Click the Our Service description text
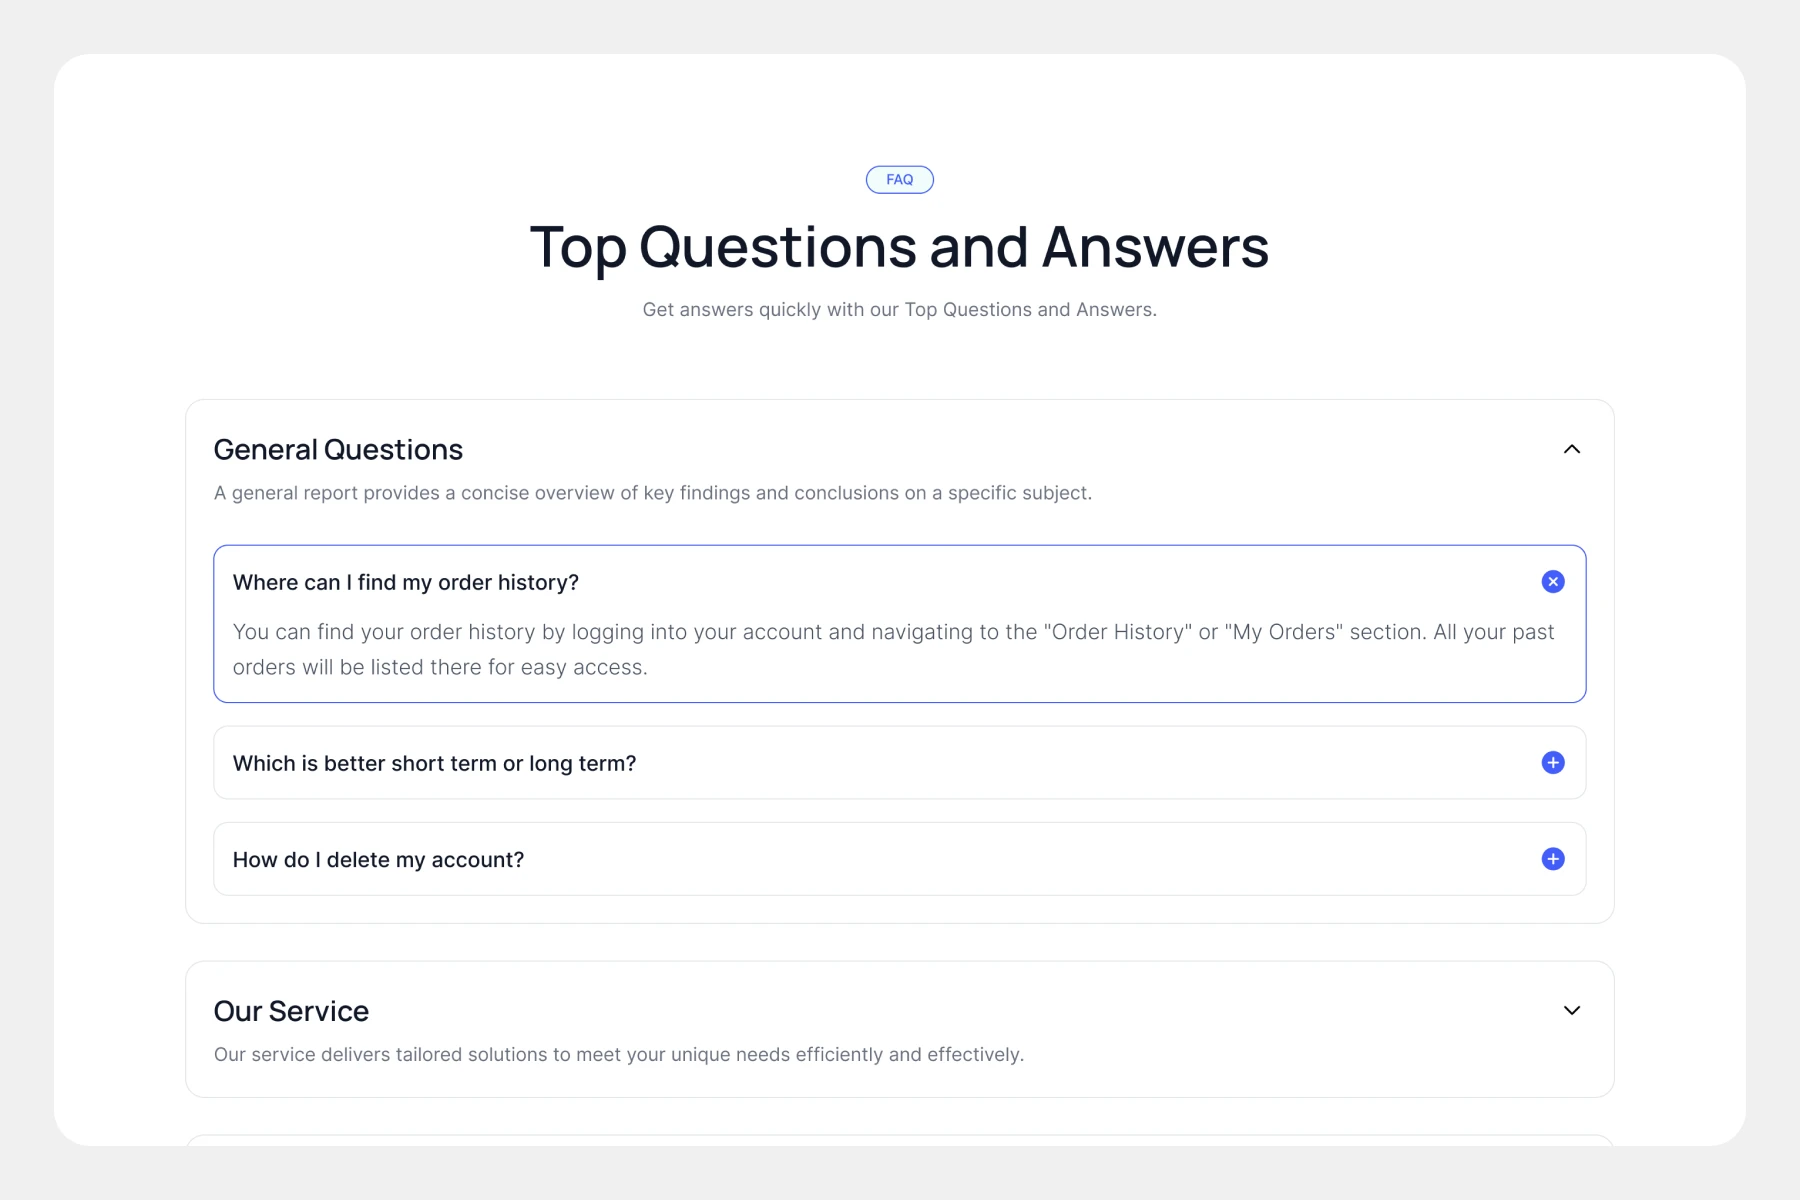This screenshot has height=1200, width=1800. tap(618, 1055)
